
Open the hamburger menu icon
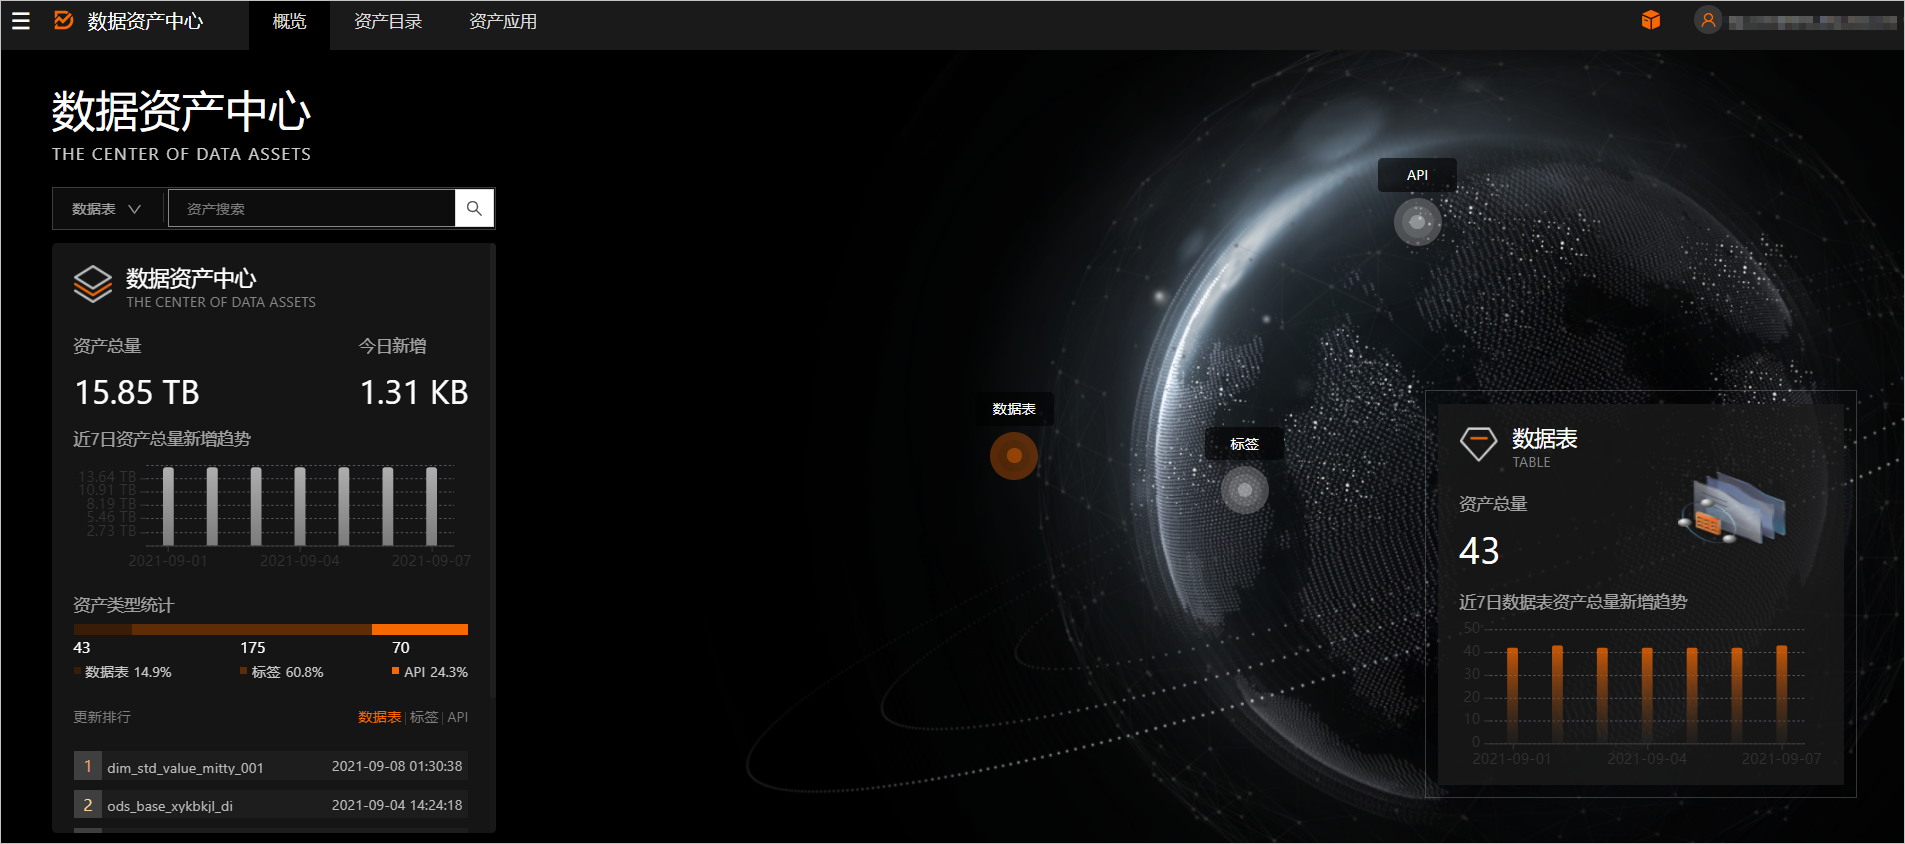click(20, 21)
